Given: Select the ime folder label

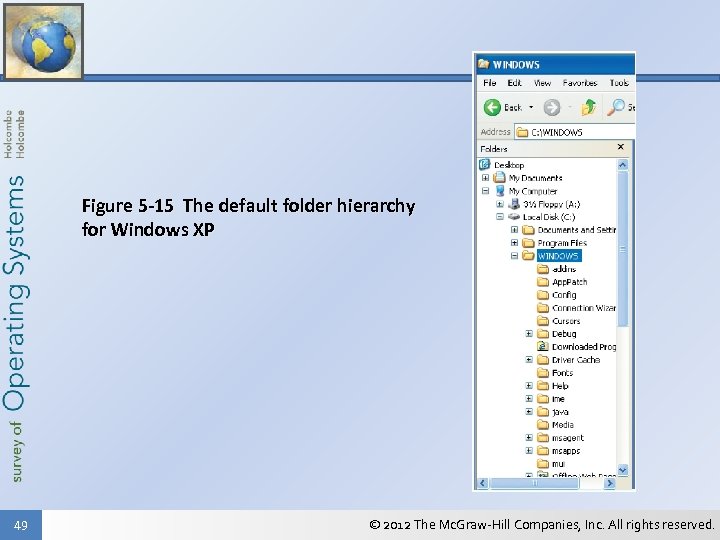Looking at the screenshot, I should (558, 399).
